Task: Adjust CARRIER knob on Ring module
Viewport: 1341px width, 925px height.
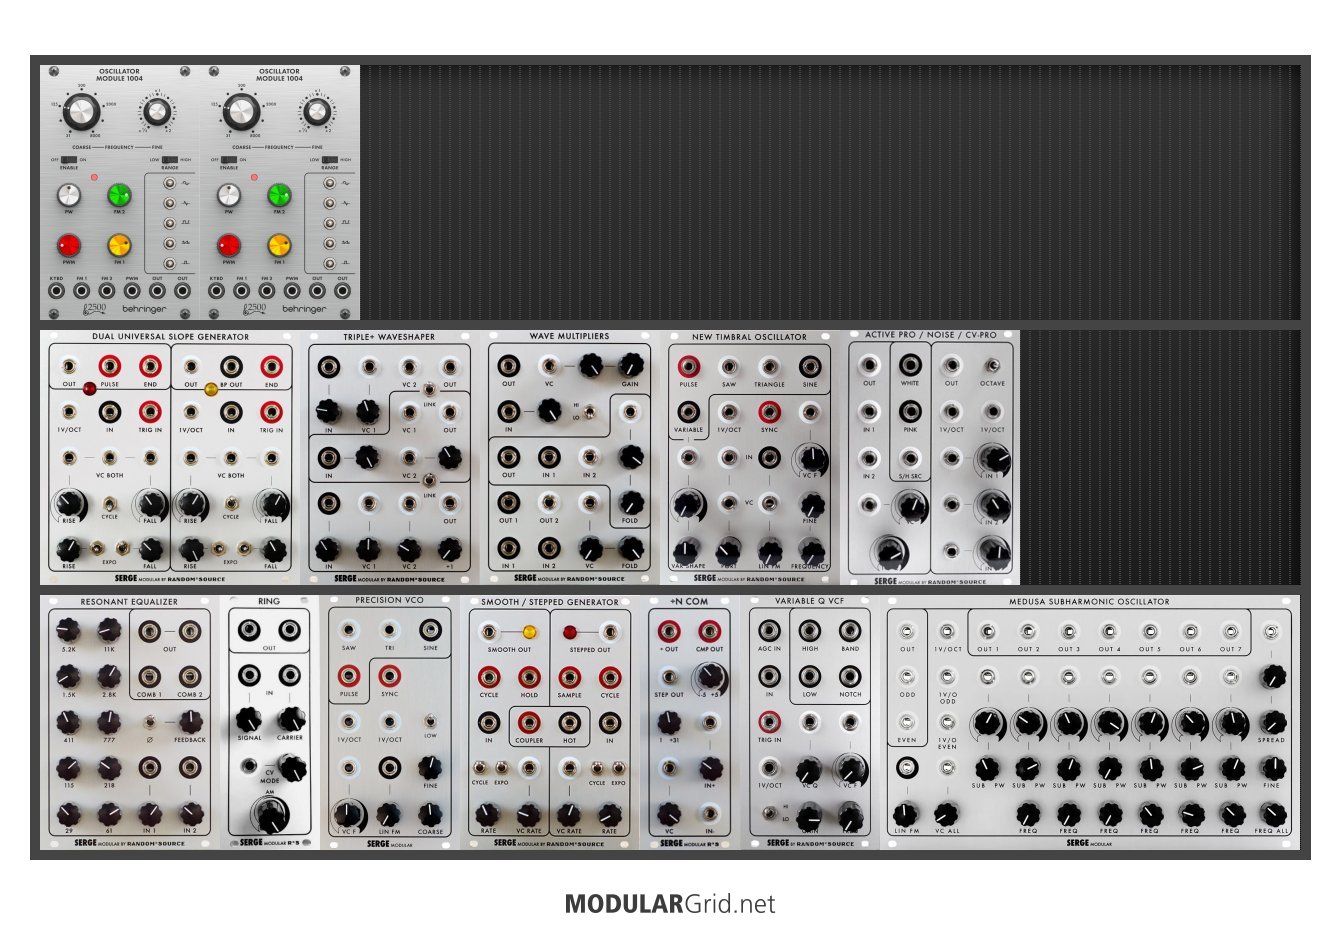Action: point(291,719)
